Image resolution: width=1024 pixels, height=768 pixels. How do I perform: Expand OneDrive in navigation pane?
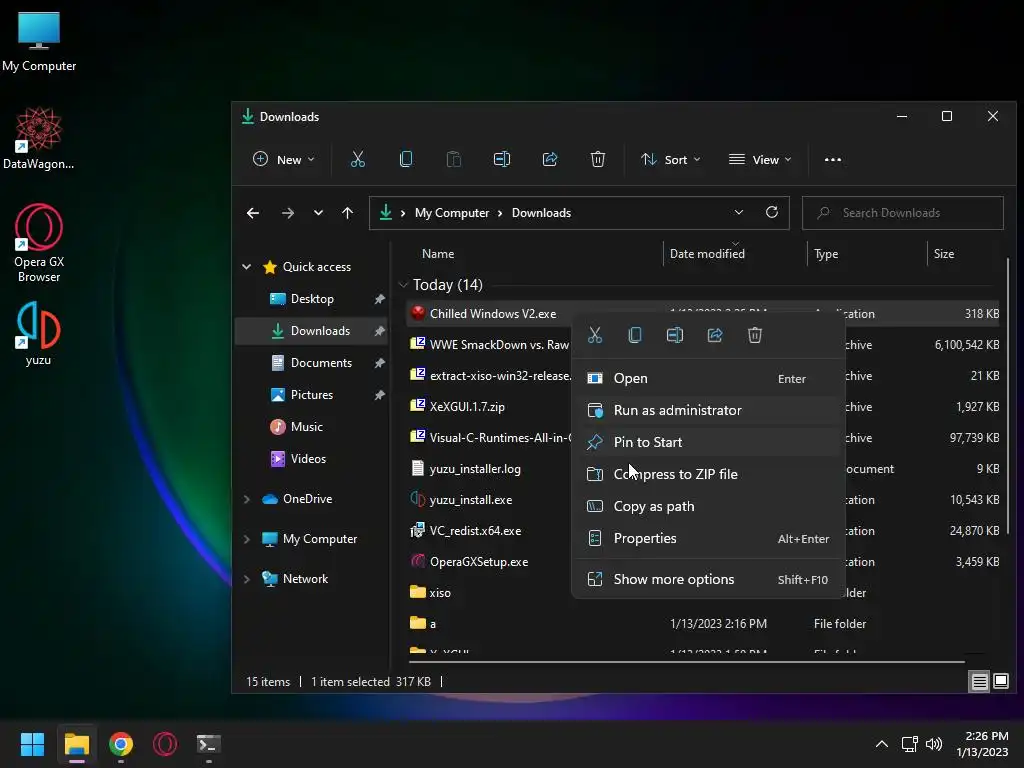[x=247, y=499]
